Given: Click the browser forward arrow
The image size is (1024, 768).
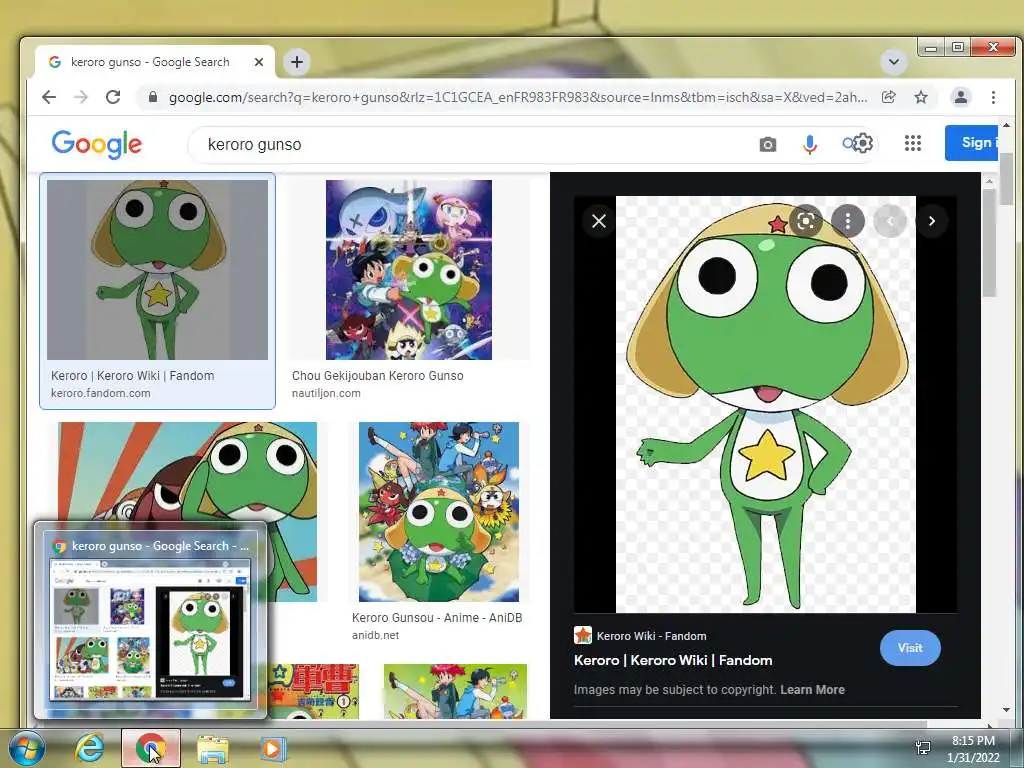Looking at the screenshot, I should tap(81, 97).
